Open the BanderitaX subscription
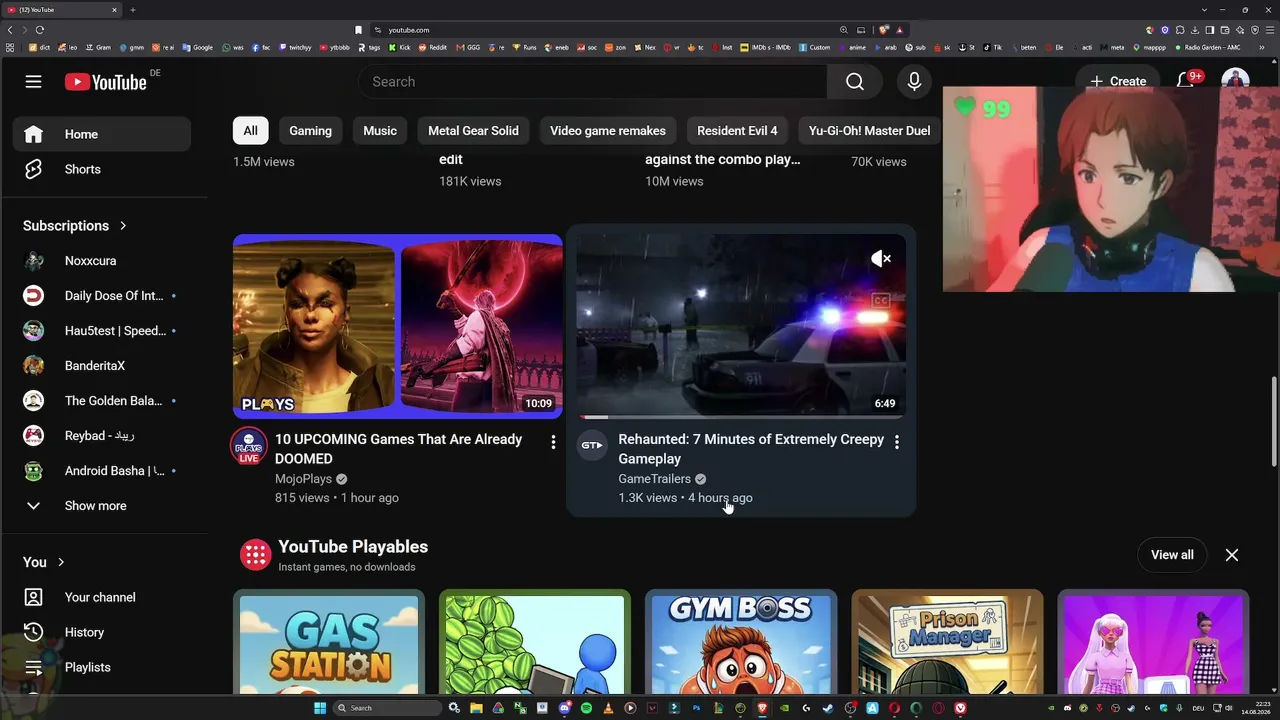The image size is (1280, 720). [x=102, y=366]
